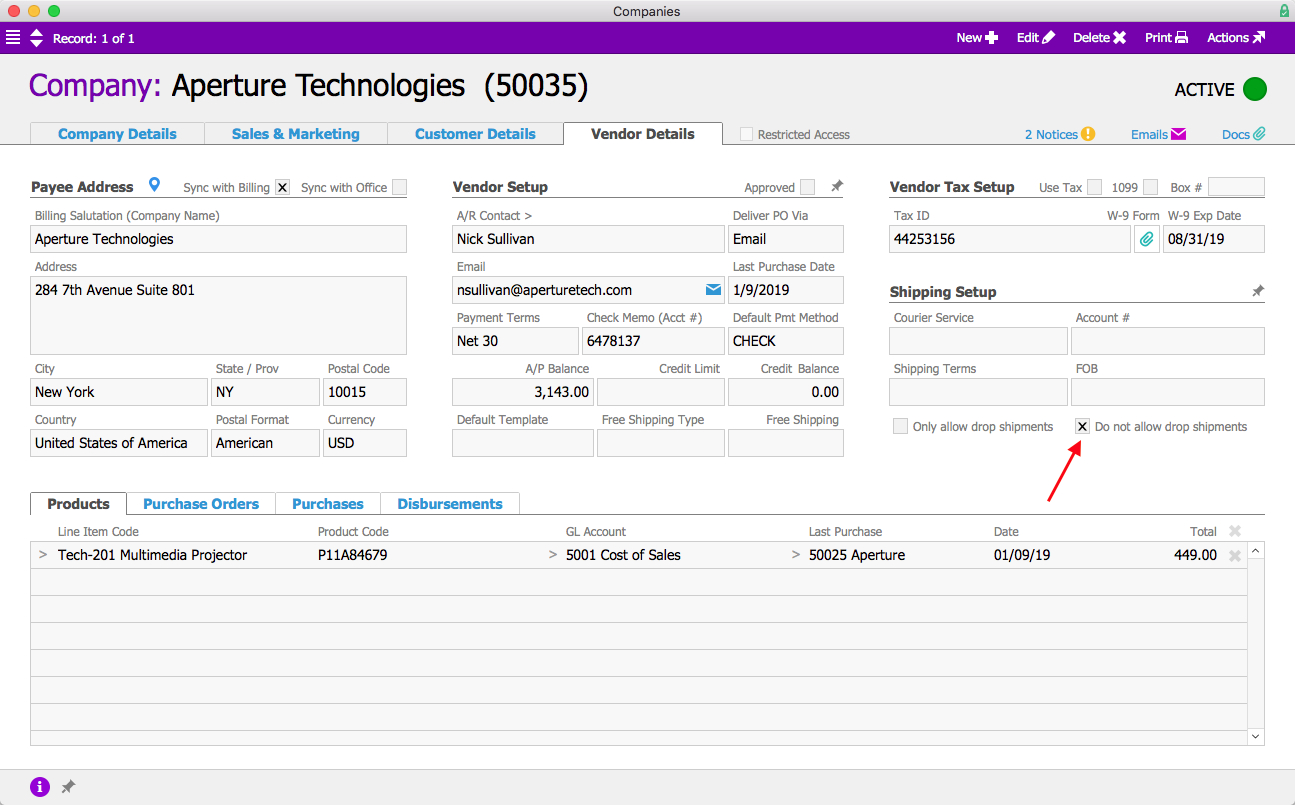Toggle the Restricted Access checkbox
This screenshot has height=805, width=1295.
tap(746, 134)
